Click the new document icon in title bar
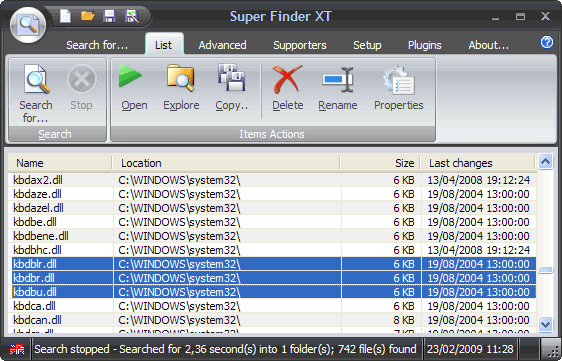This screenshot has height=361, width=562. pos(65,16)
